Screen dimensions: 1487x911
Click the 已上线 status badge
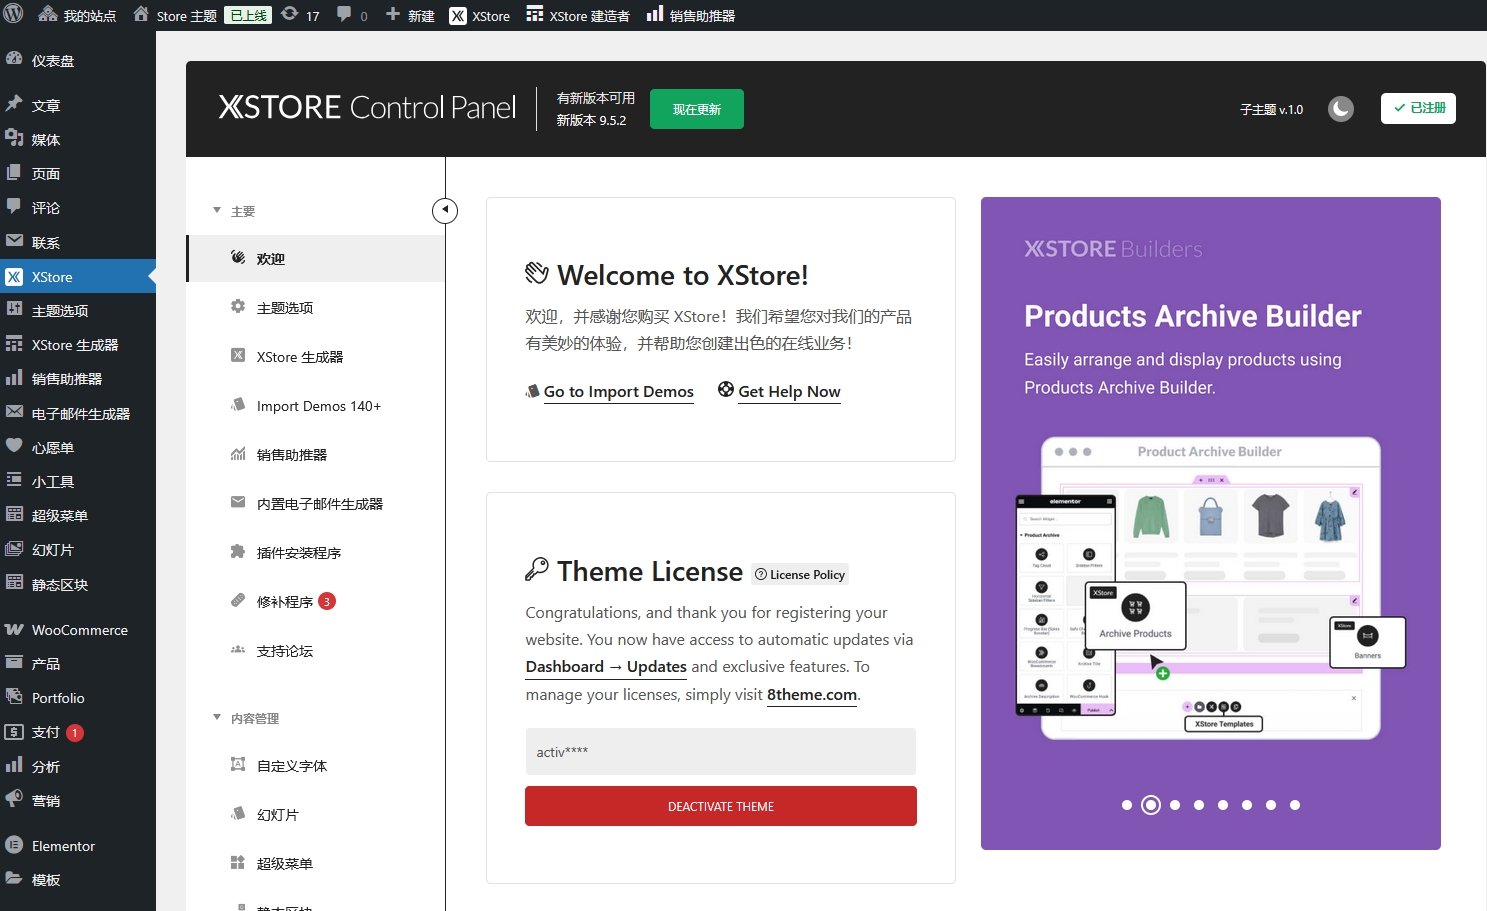click(248, 15)
